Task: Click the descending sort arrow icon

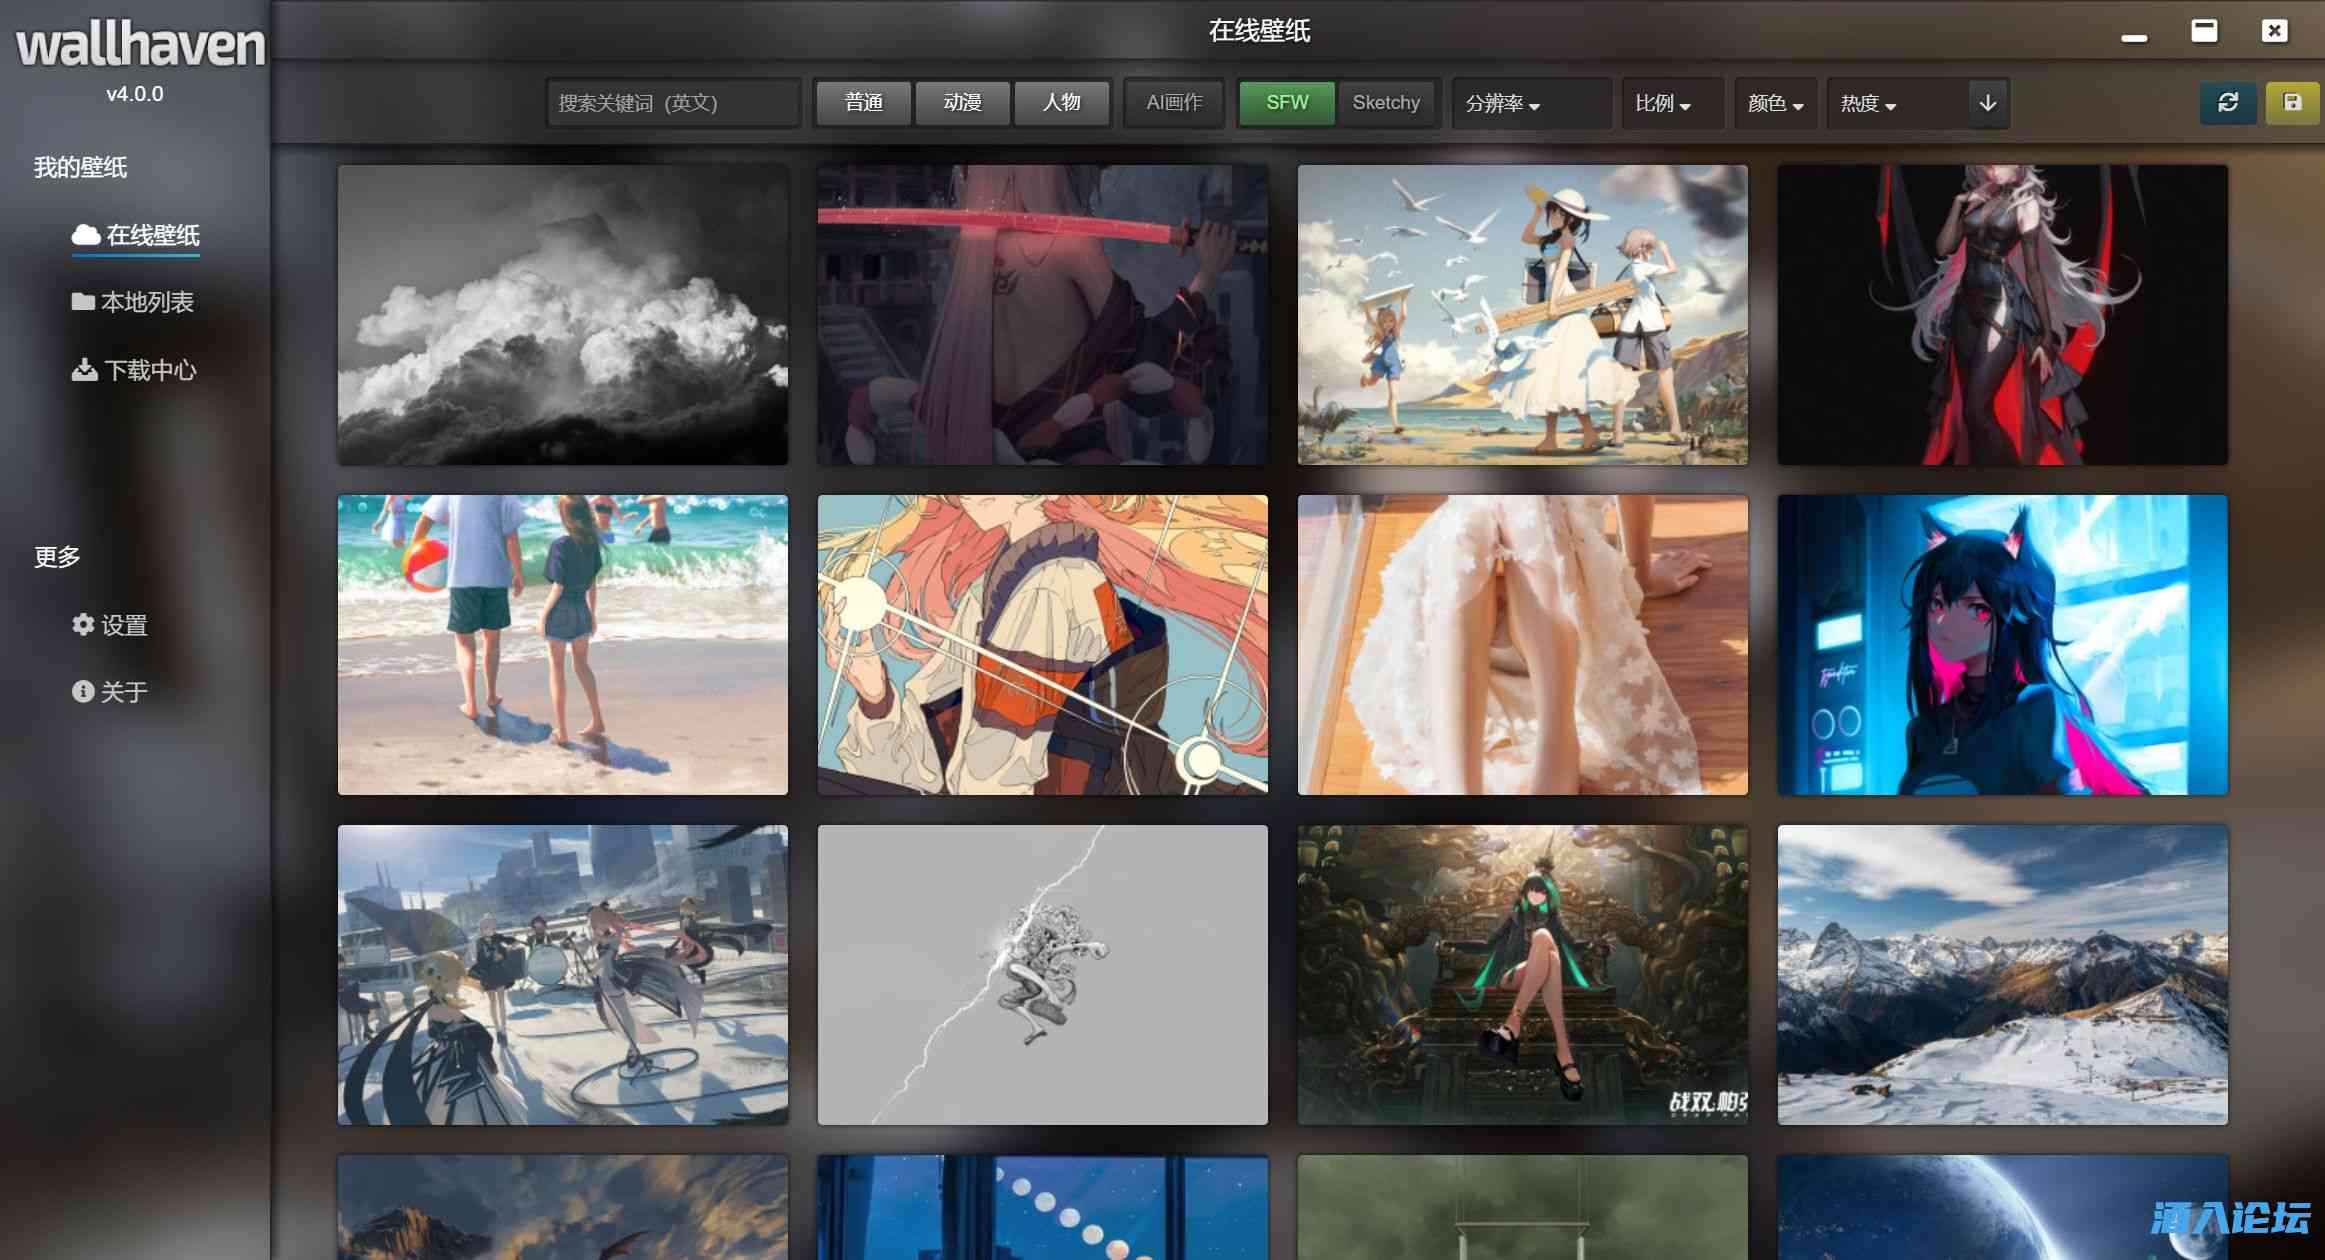Action: [x=1987, y=103]
